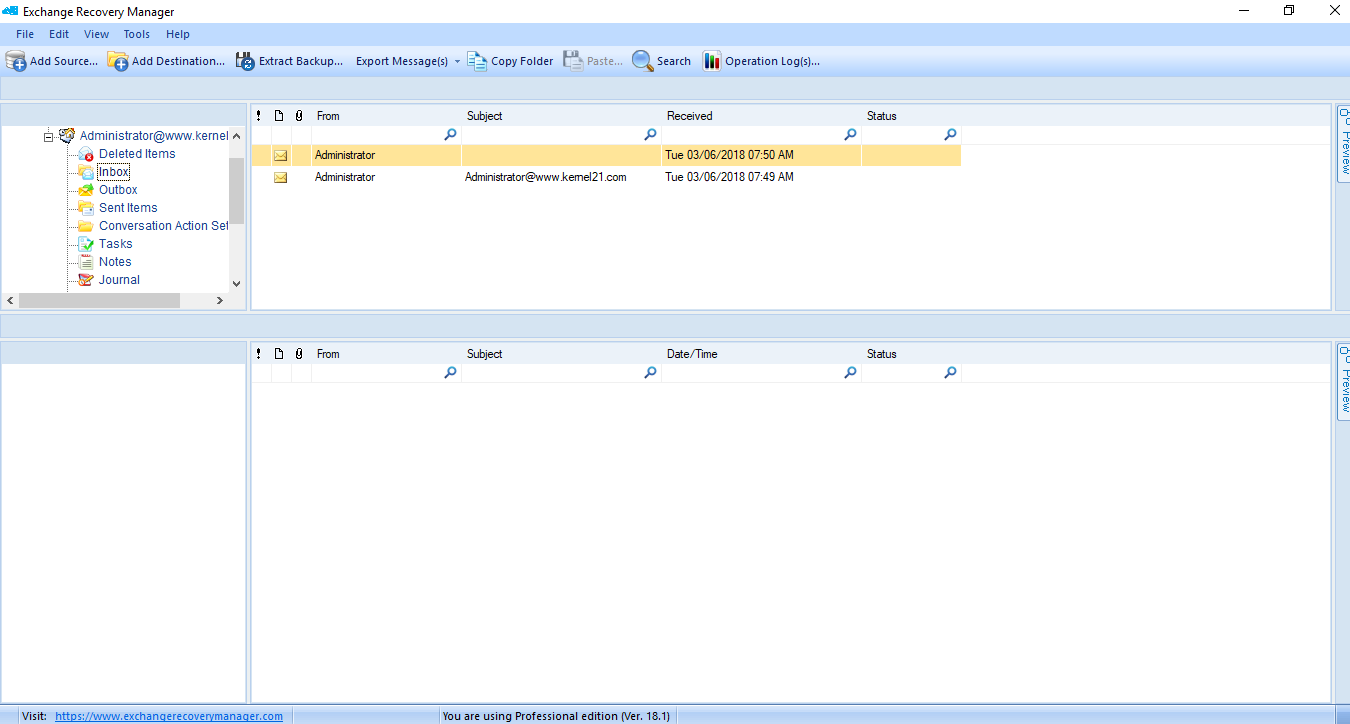Open lower Preview side tab
The image size is (1350, 724).
(x=1343, y=382)
